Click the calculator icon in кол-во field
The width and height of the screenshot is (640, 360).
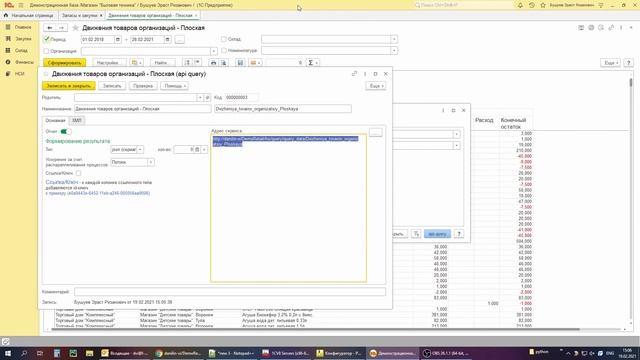(197, 150)
